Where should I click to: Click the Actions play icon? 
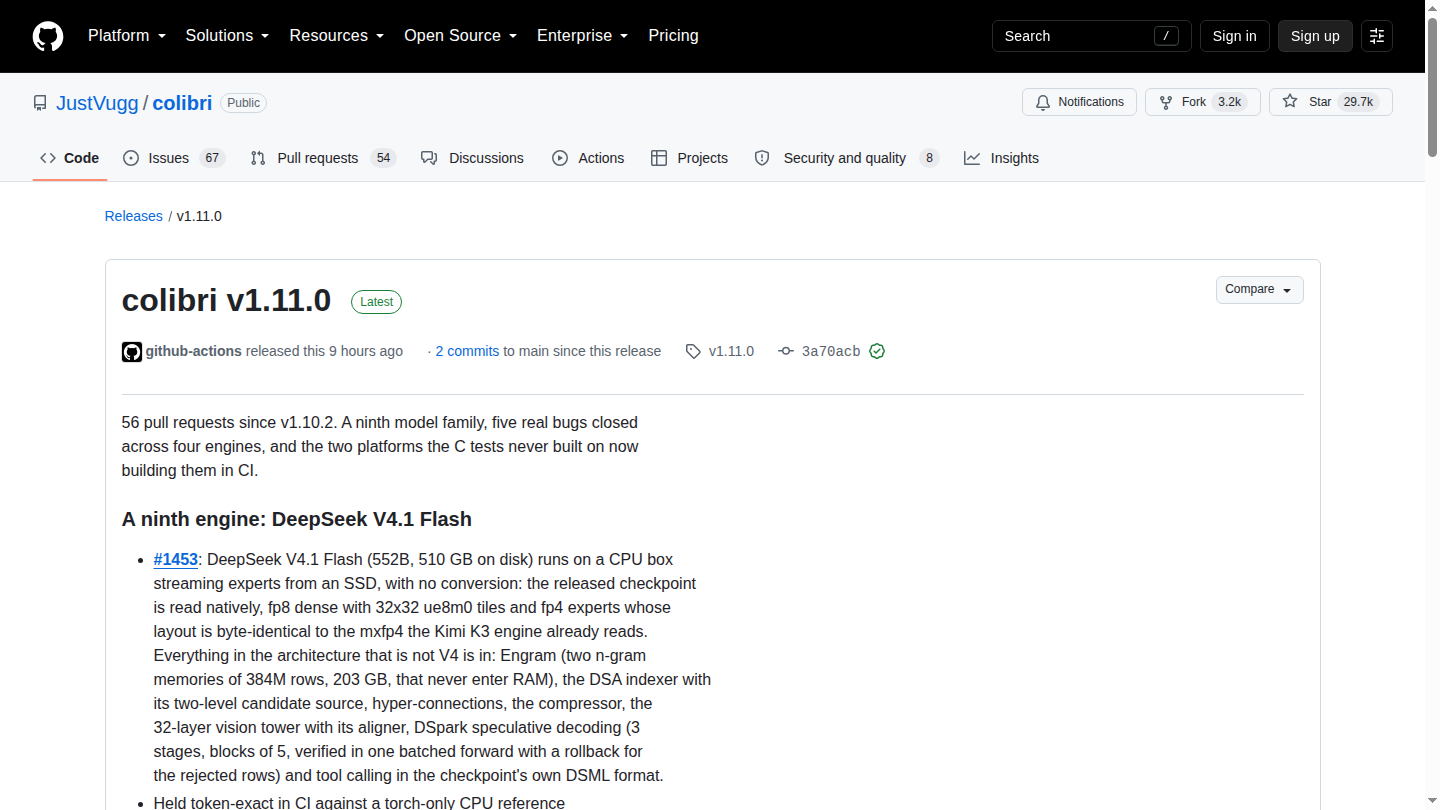[x=560, y=158]
